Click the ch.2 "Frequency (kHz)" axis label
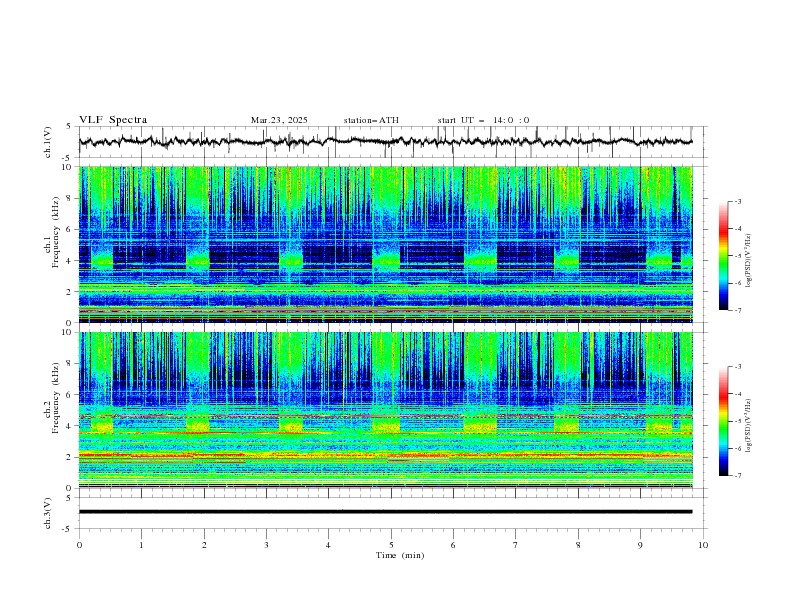 (x=56, y=397)
